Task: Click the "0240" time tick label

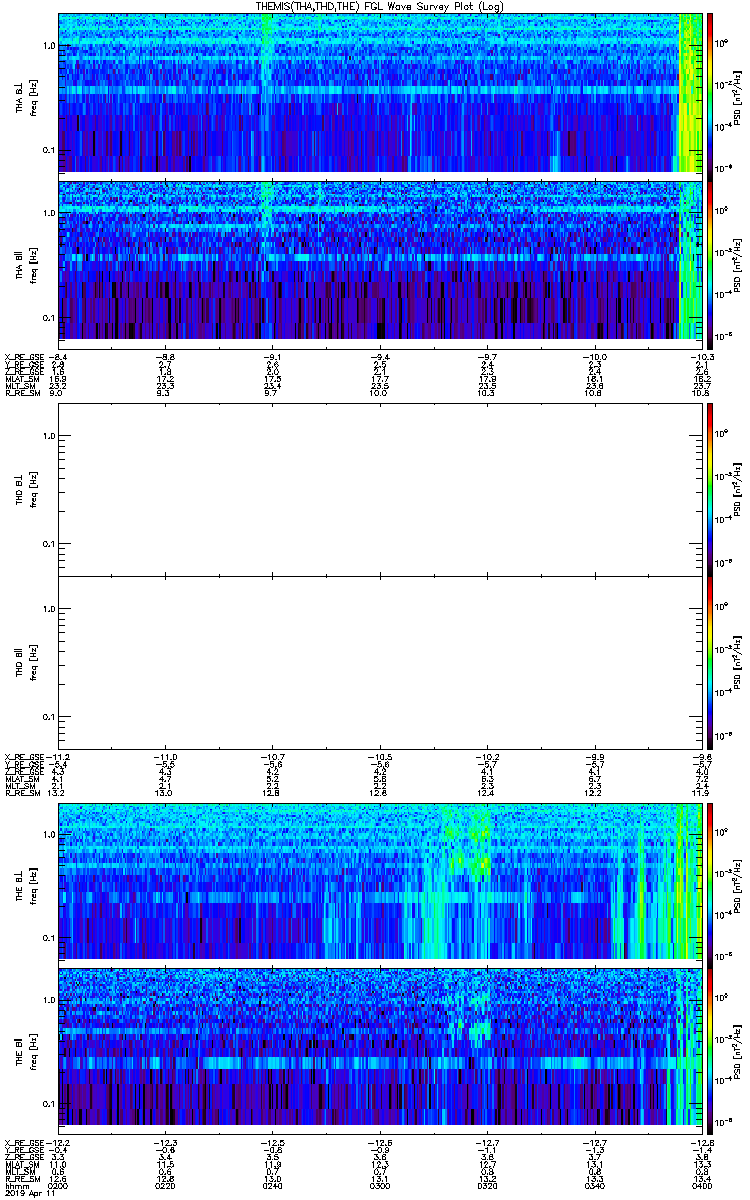Action: click(x=274, y=1186)
